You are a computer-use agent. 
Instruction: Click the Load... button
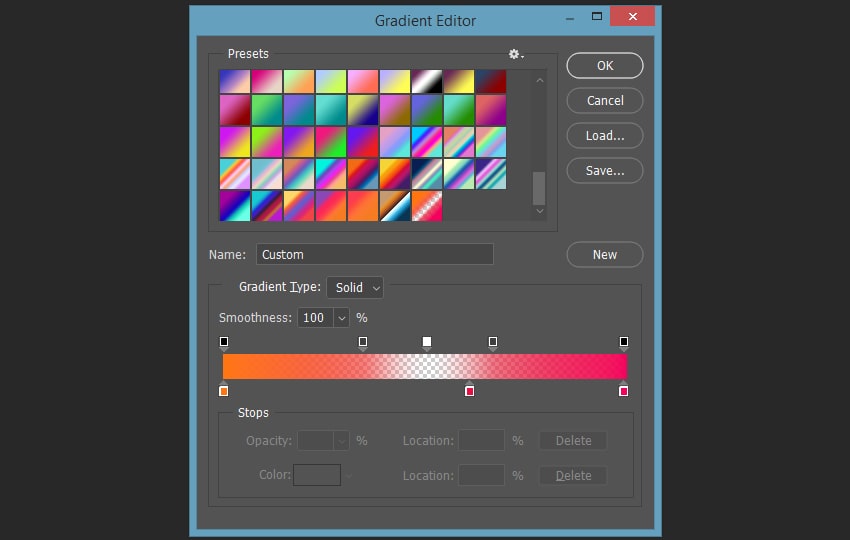point(605,136)
